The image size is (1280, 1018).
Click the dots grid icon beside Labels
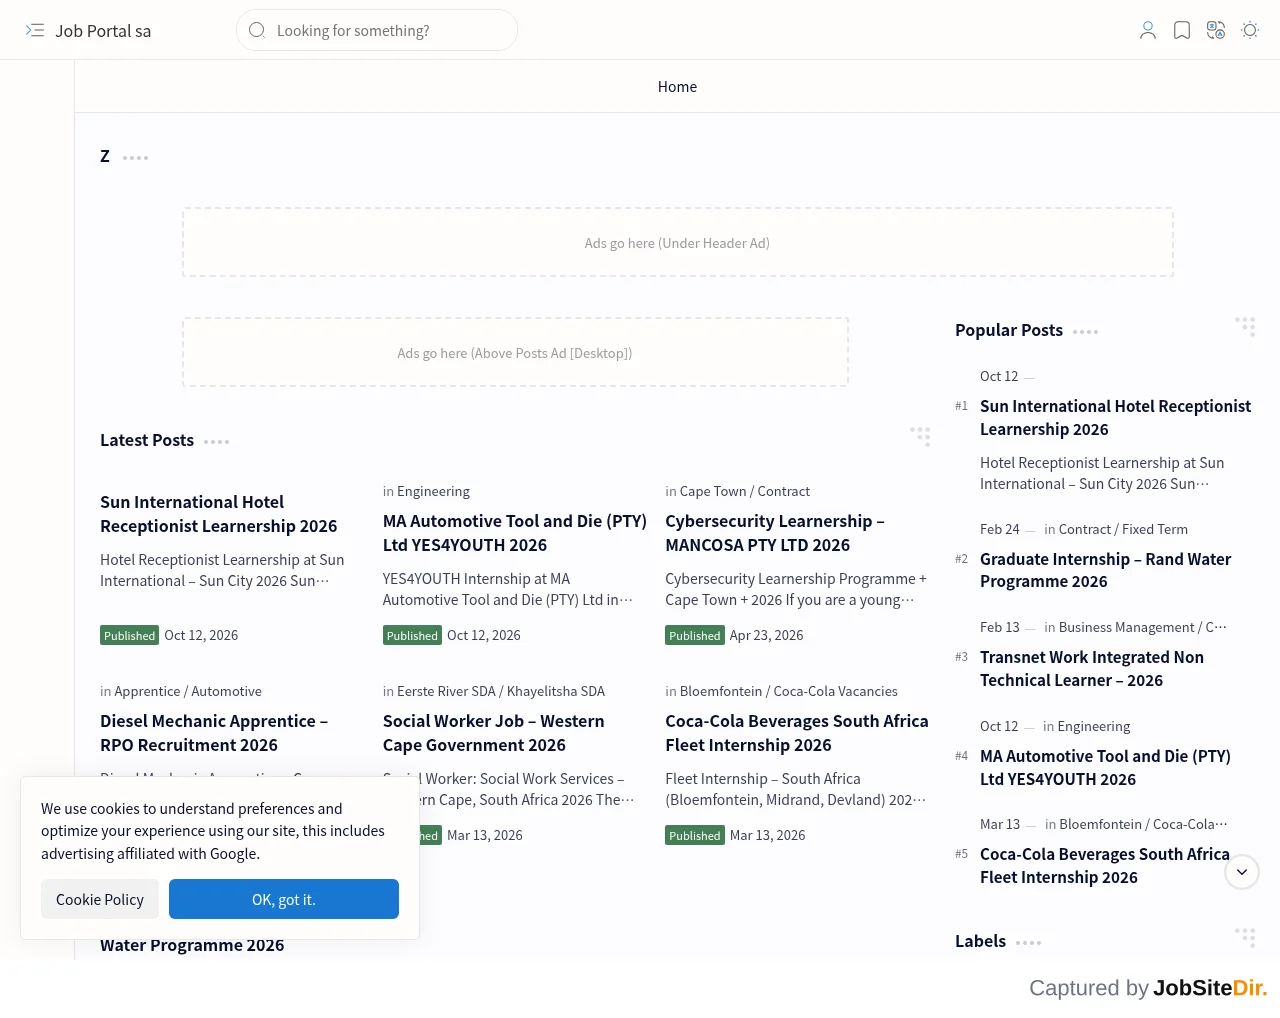pyautogui.click(x=1245, y=937)
